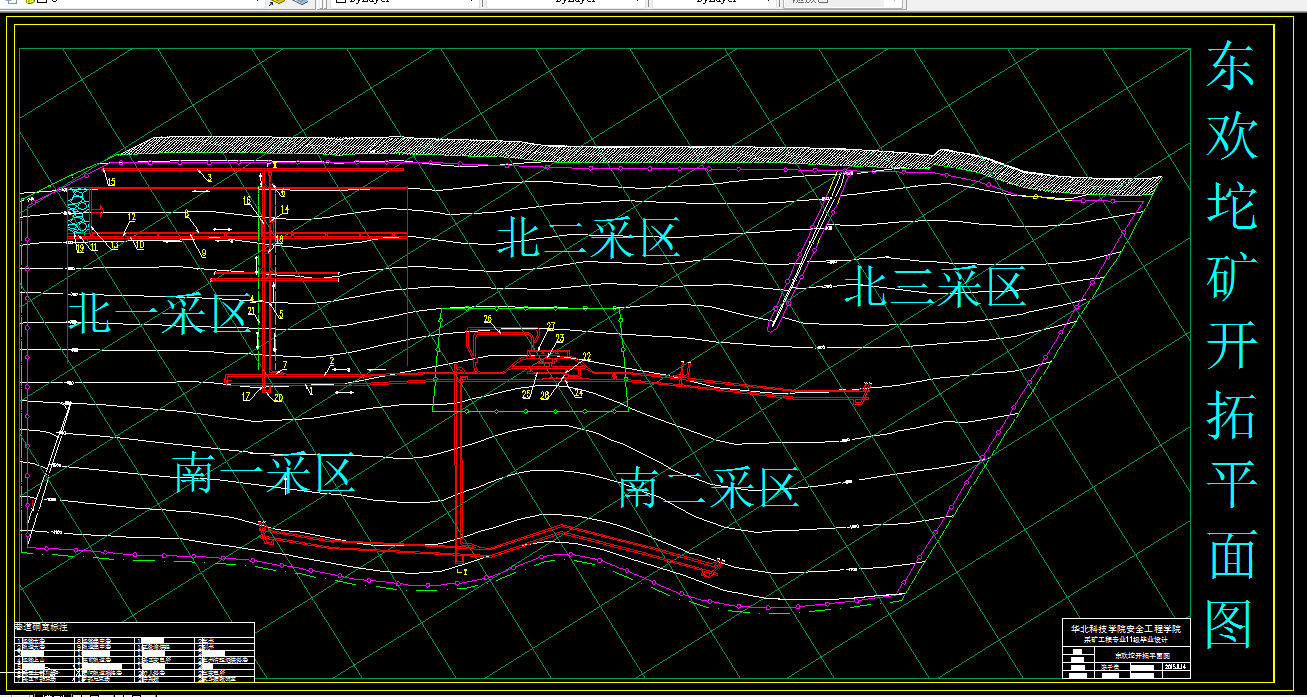This screenshot has height=697, width=1307.
Task: Select the 南一采区 district label
Action: 265,473
